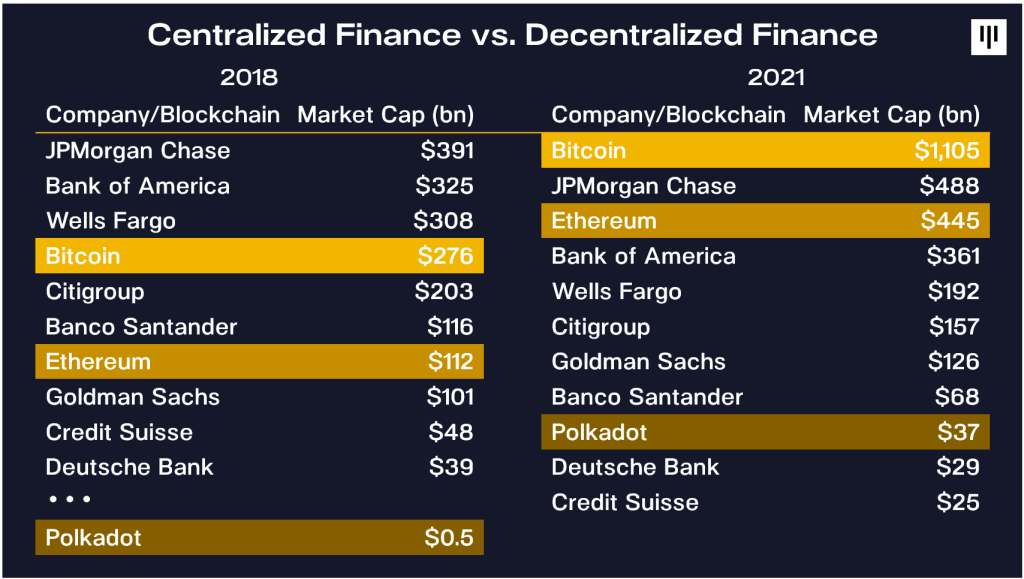Select the Ethereum row showing $112
The width and height of the screenshot is (1024, 579).
(x=259, y=362)
